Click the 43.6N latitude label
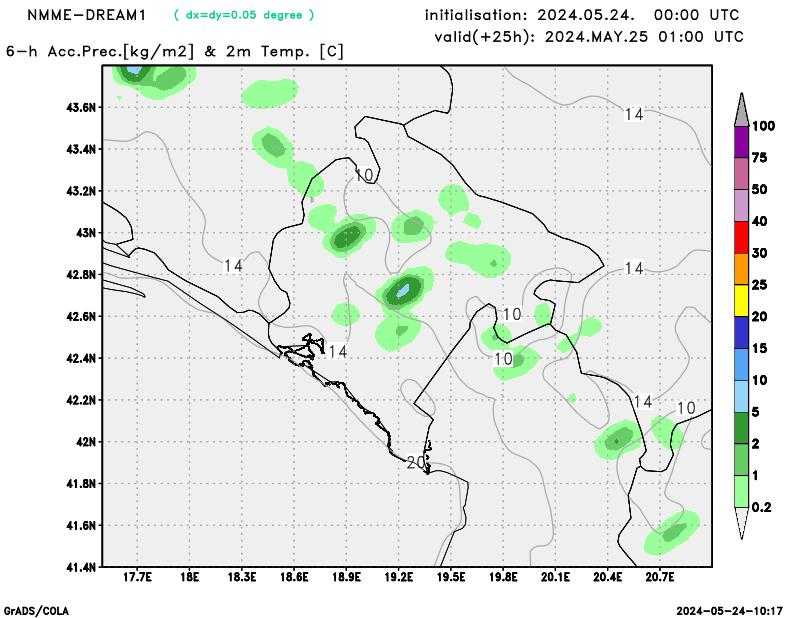This screenshot has height=618, width=800. (81, 107)
